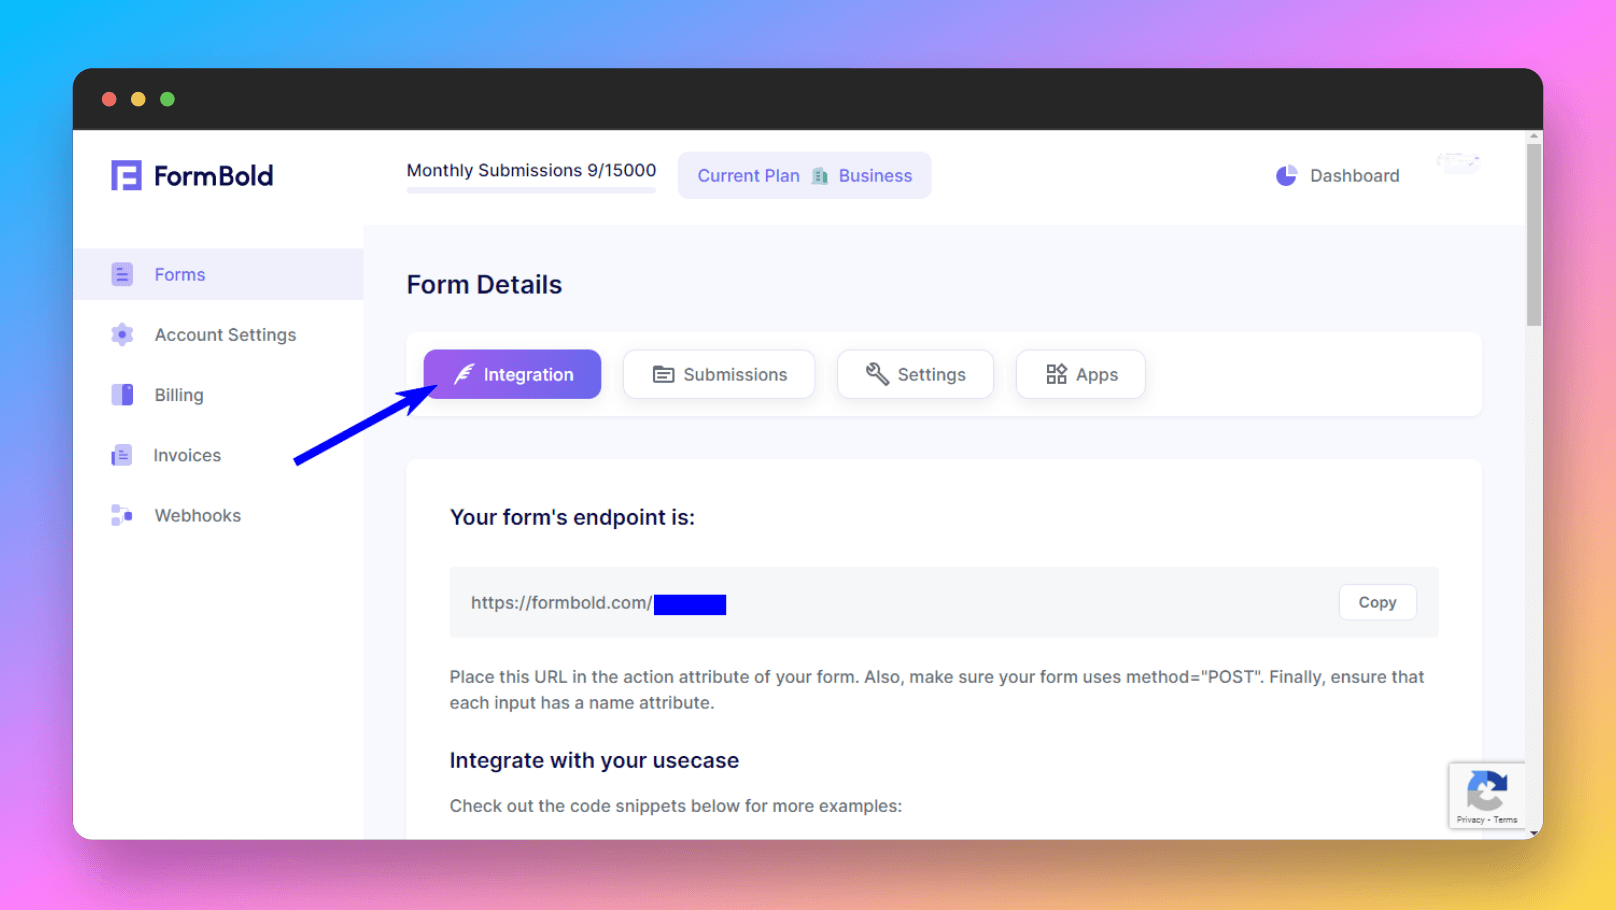Go to the form Settings tab
Viewport: 1616px width, 910px height.
(915, 375)
